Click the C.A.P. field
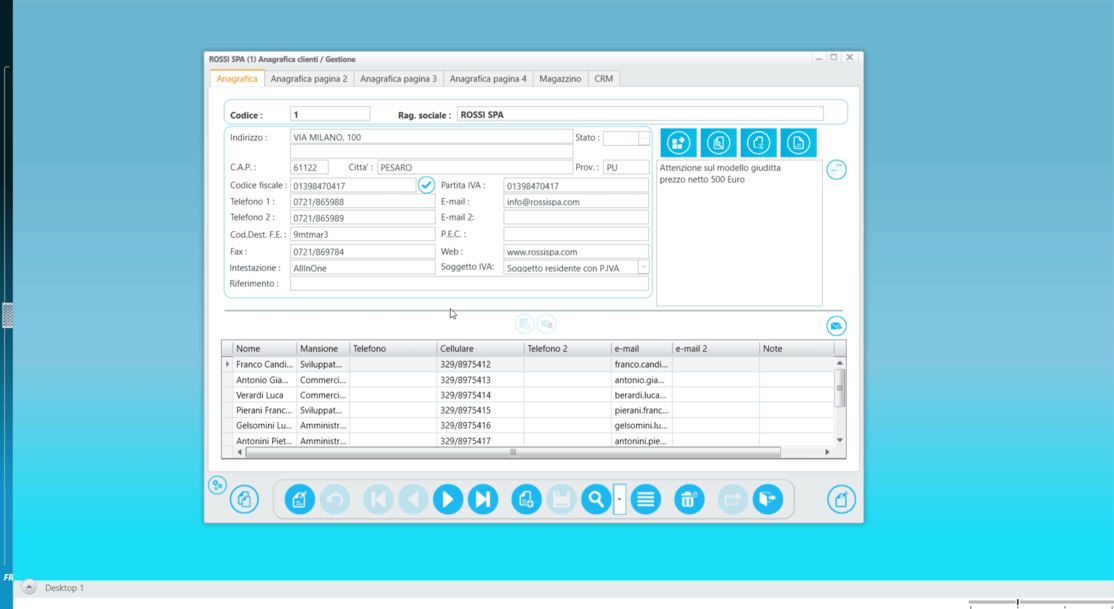1114x609 pixels. pos(310,168)
